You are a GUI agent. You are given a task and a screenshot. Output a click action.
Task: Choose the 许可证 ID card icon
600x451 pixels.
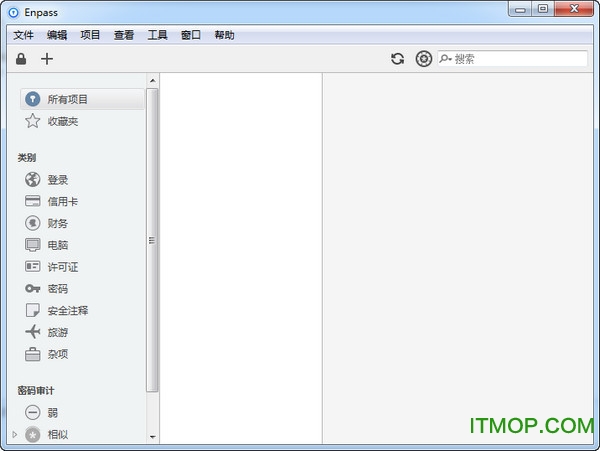click(33, 267)
